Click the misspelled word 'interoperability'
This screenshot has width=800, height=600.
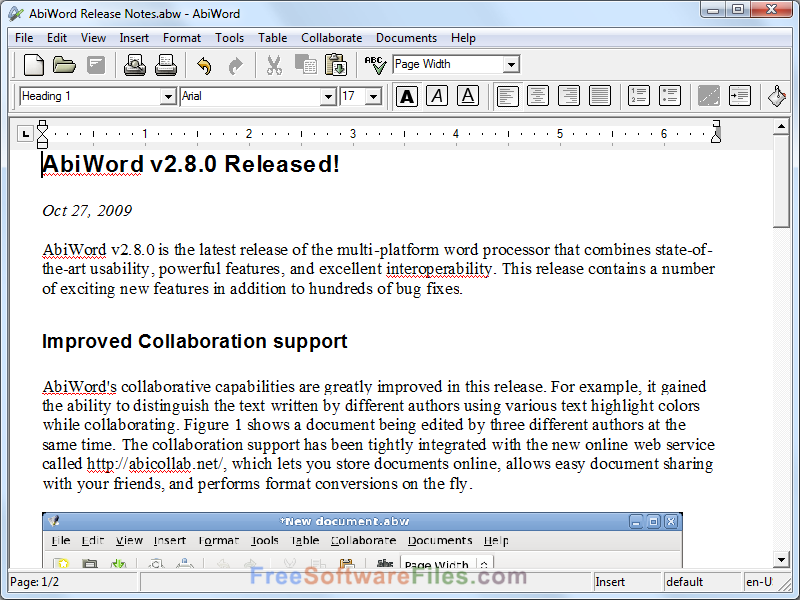[439, 269]
